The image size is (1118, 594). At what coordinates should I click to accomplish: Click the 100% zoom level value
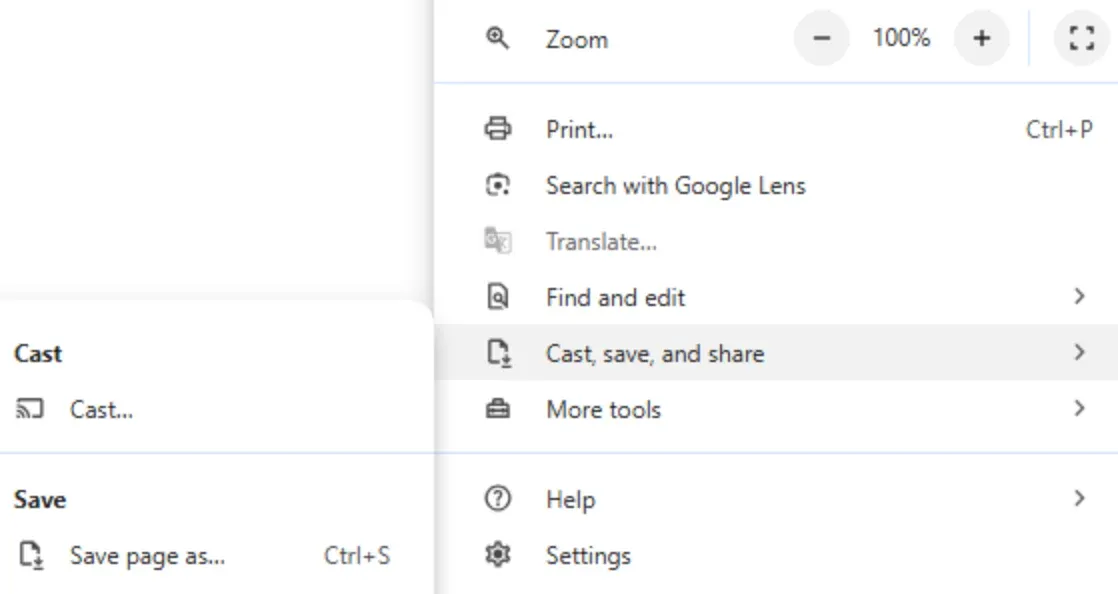point(901,39)
